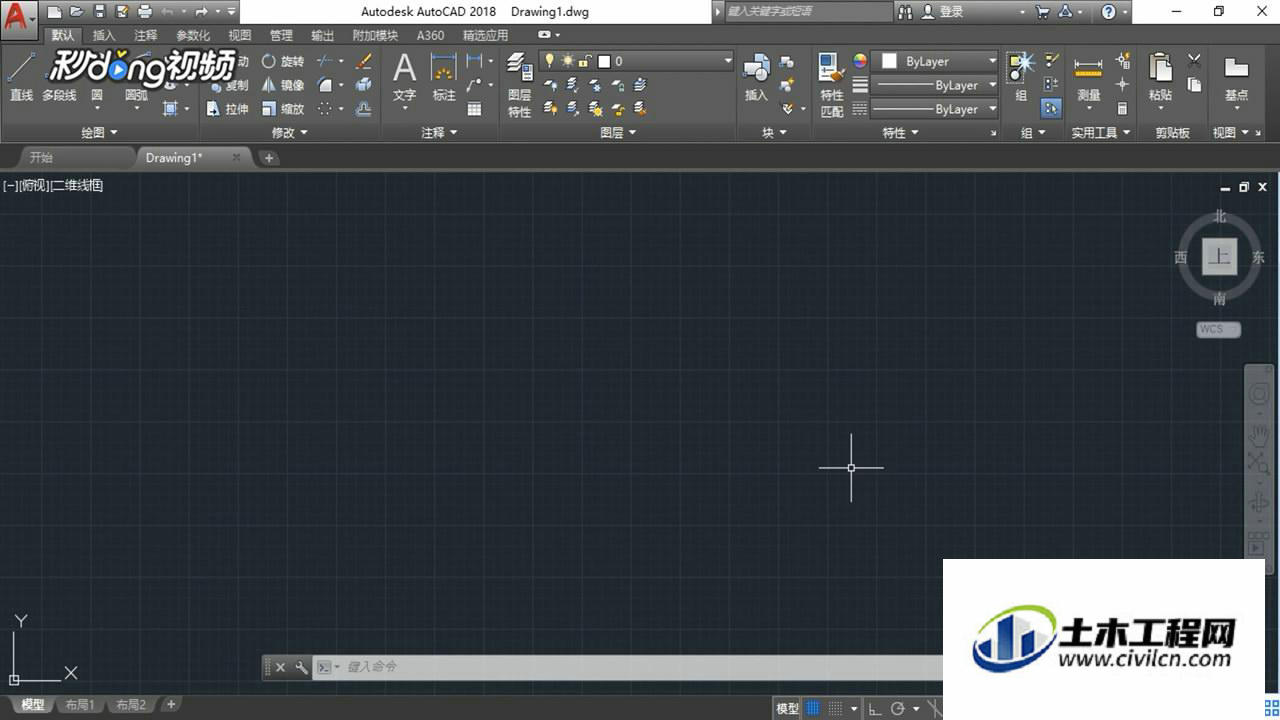1280x720 pixels.
Task: Click the Match Properties (特性匹配) icon
Action: point(832,85)
